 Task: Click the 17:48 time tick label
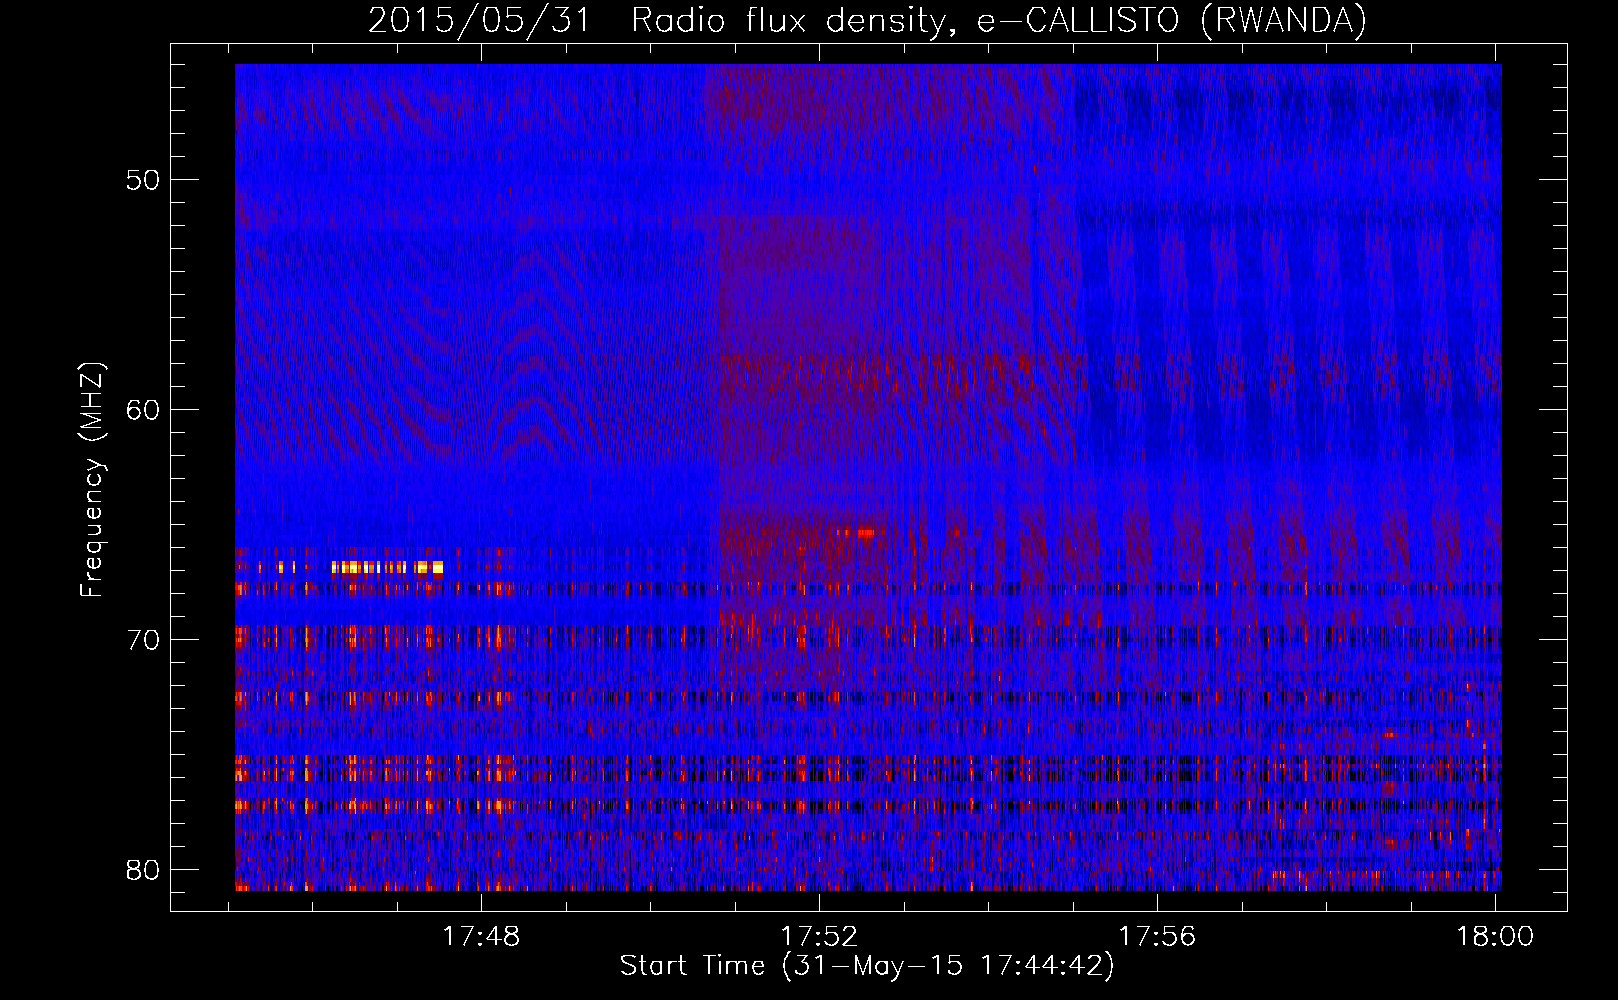(x=482, y=936)
